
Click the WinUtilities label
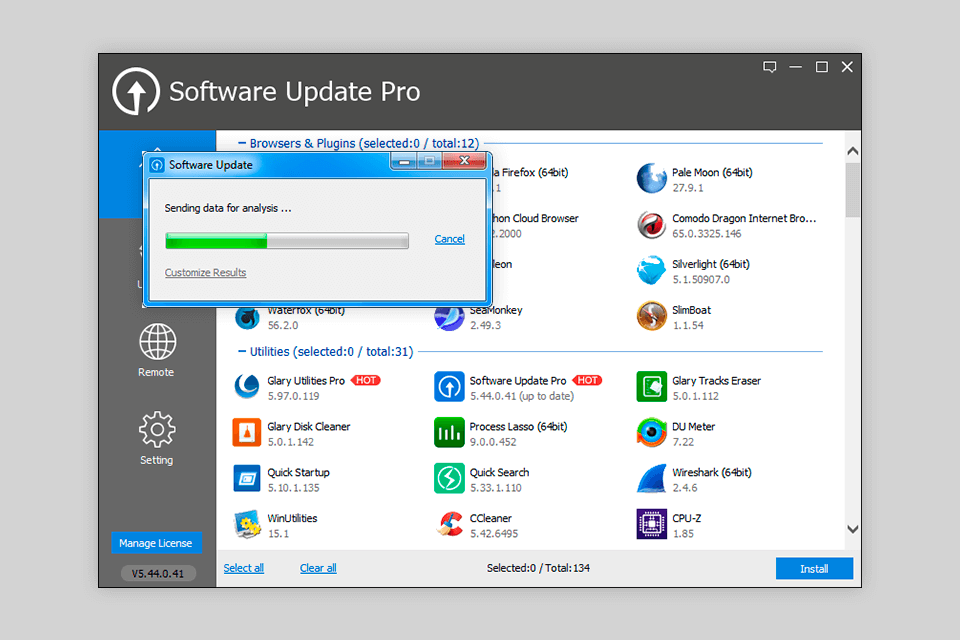(292, 519)
